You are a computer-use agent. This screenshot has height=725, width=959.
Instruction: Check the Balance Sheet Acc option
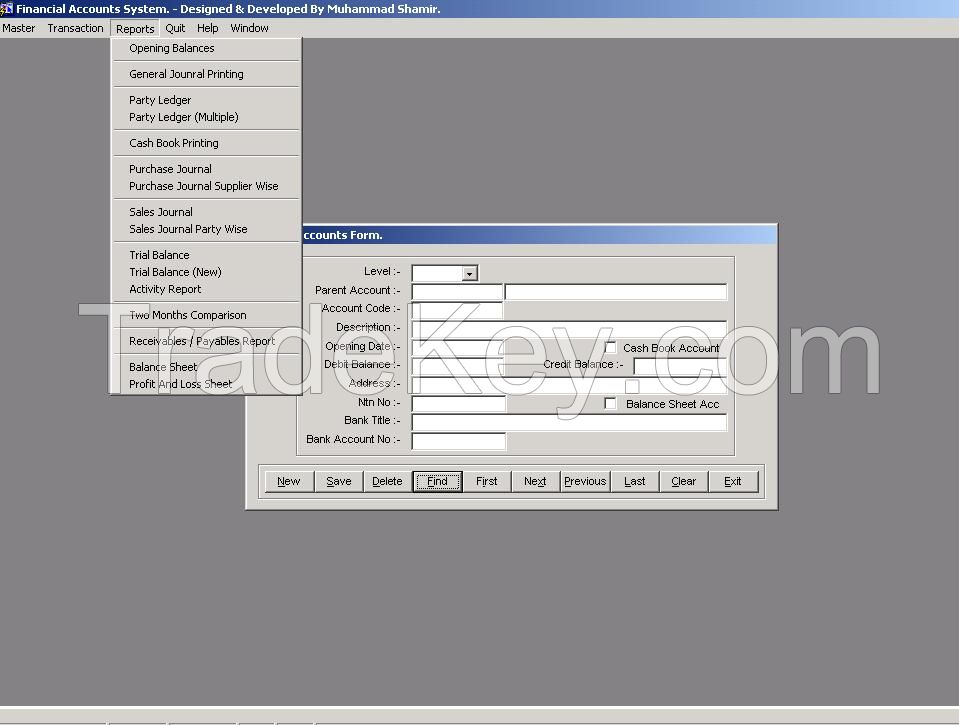click(x=610, y=403)
